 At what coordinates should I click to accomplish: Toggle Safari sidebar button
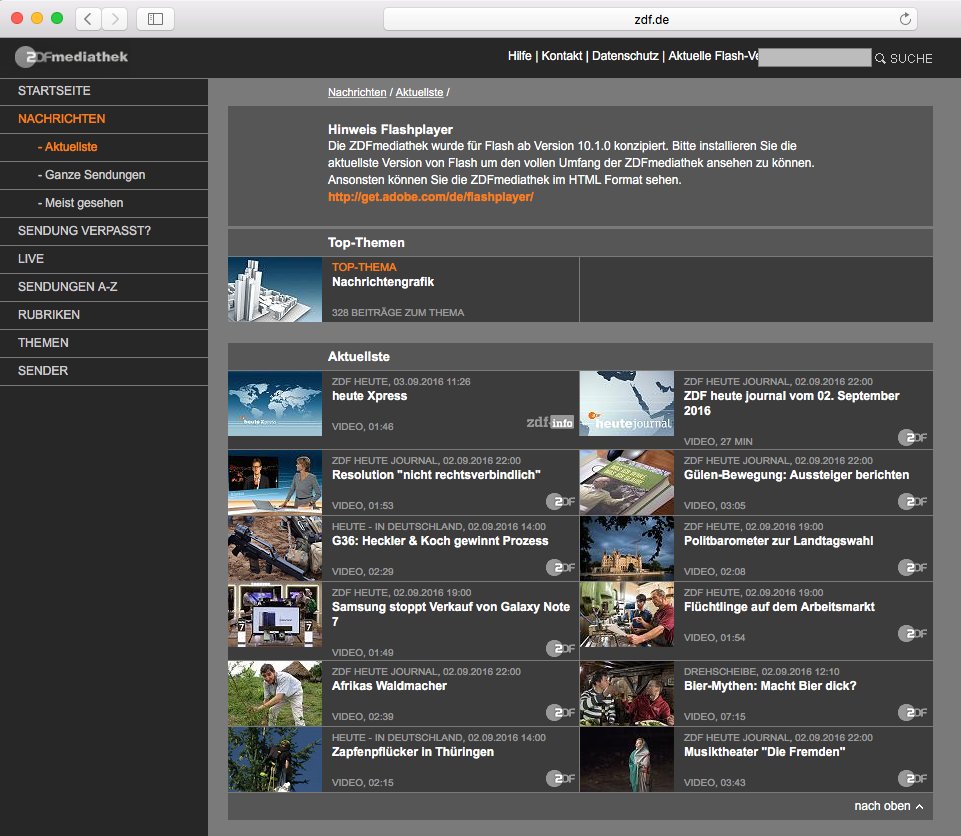[156, 19]
